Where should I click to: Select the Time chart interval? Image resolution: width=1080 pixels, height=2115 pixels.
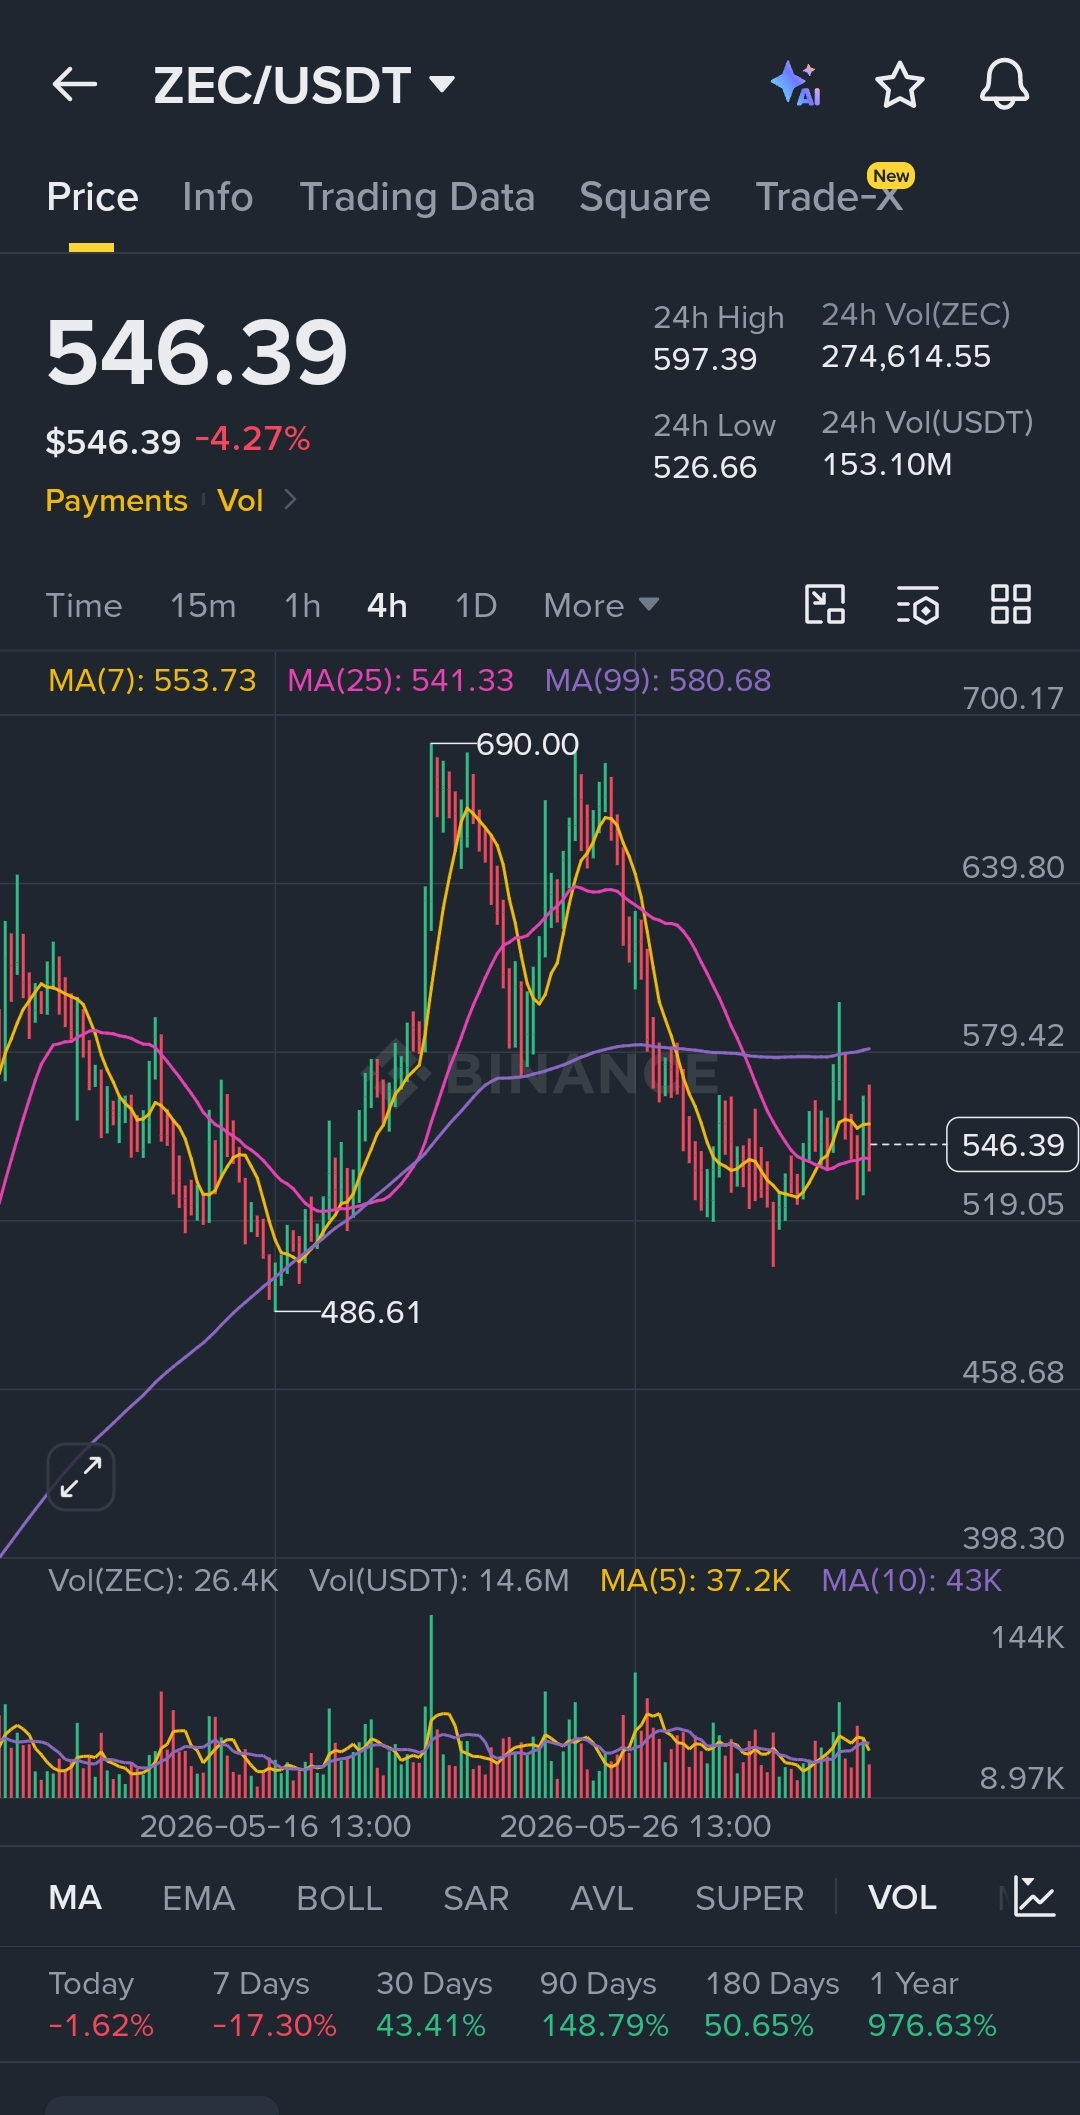coord(84,606)
